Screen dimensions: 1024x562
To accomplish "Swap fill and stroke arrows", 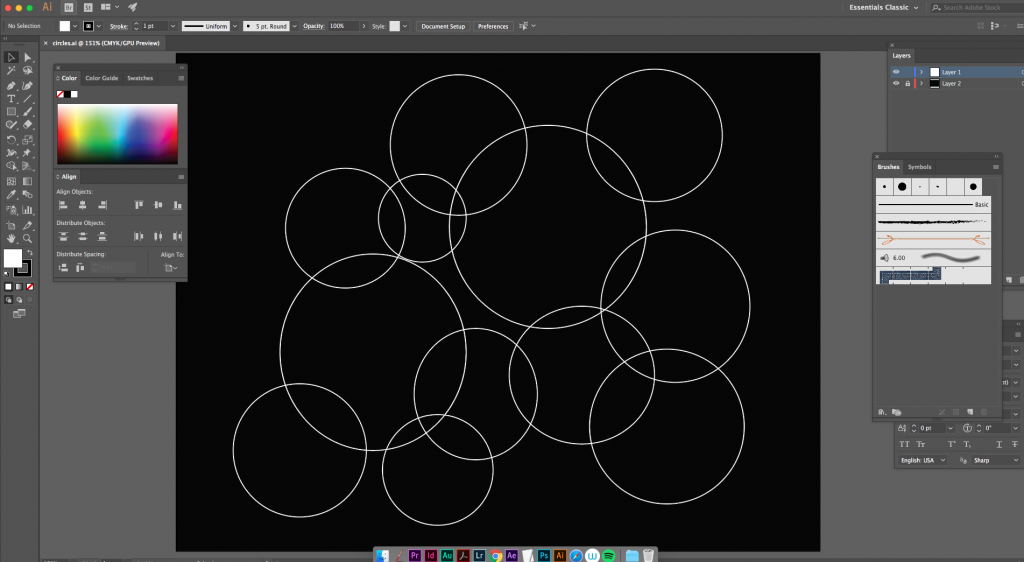I will 29,253.
